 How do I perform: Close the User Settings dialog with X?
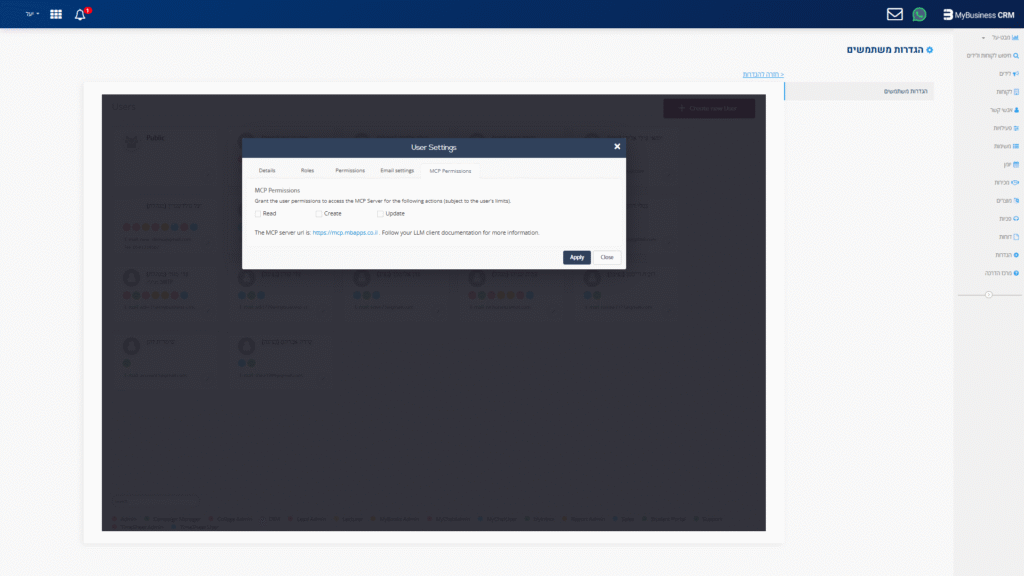coord(617,146)
